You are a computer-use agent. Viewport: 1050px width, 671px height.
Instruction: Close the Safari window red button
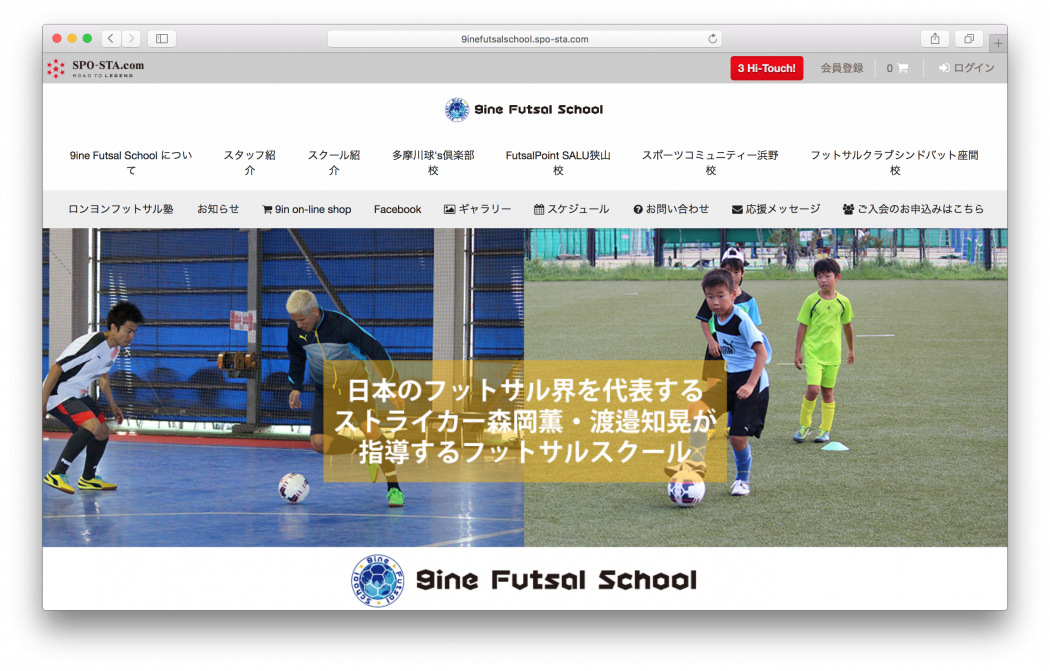[x=57, y=39]
